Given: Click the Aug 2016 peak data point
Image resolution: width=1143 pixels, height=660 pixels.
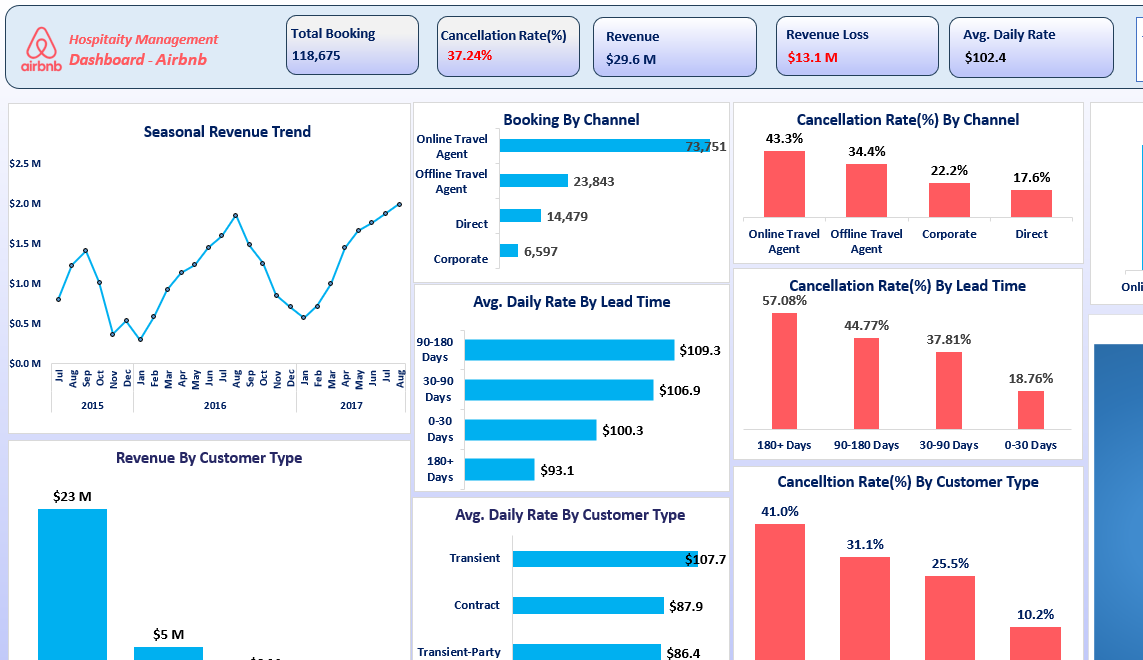Looking at the screenshot, I should tap(235, 216).
